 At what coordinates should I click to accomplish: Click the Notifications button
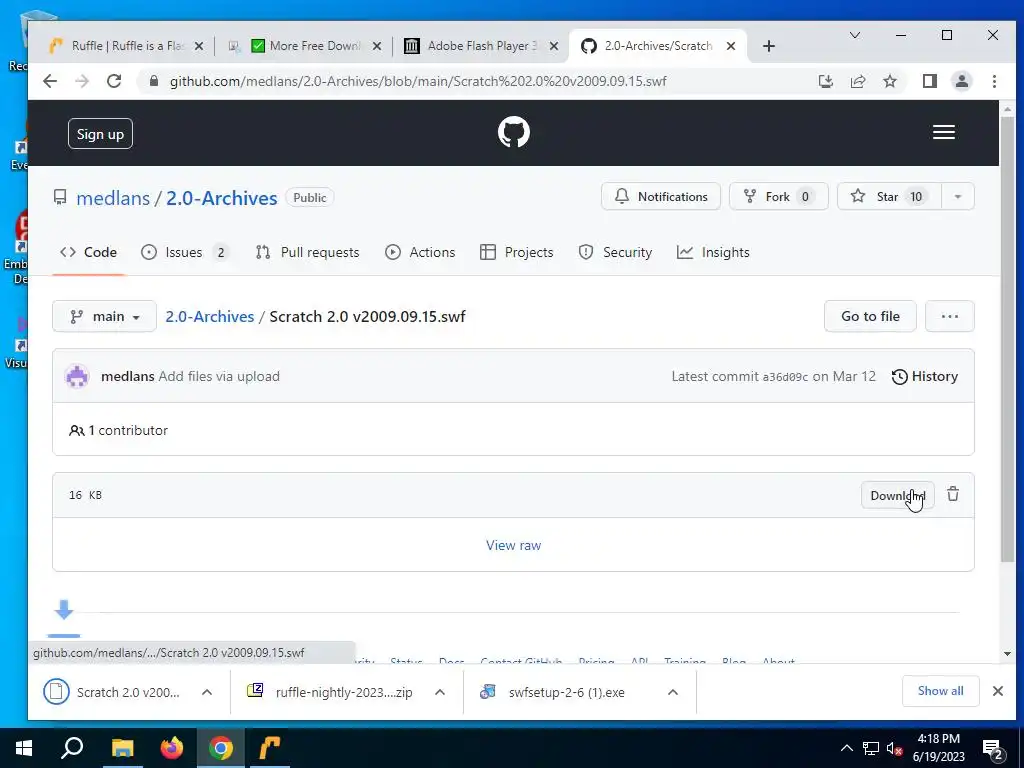[660, 197]
